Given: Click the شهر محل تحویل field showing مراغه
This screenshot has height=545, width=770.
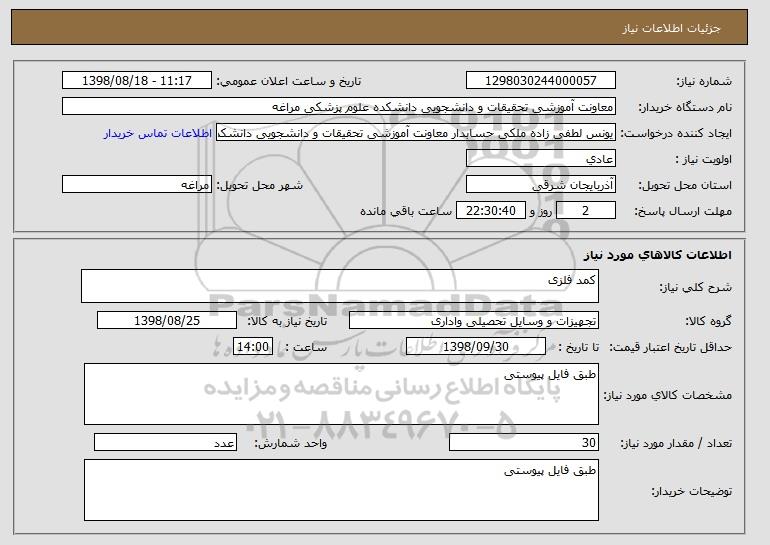Looking at the screenshot, I should pos(137,185).
